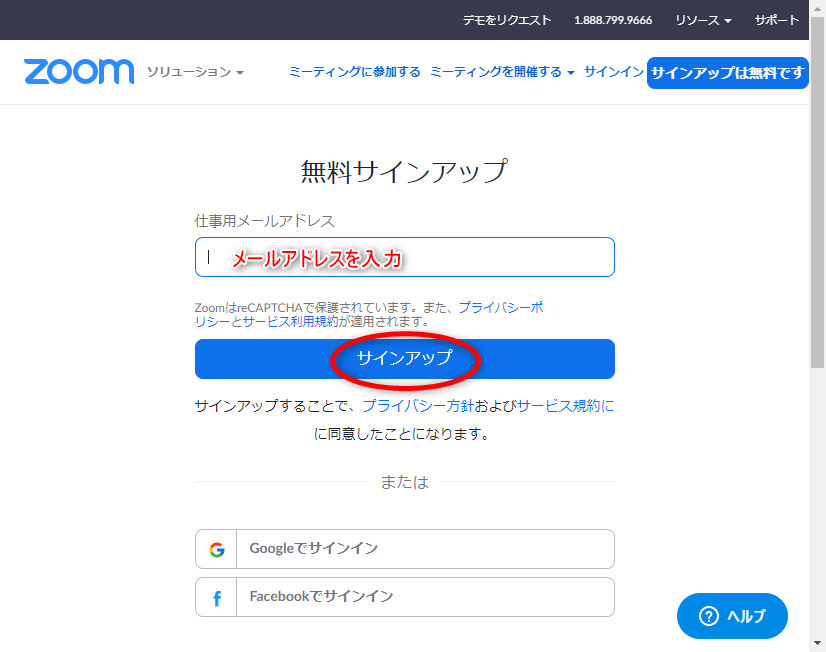Select Googleでサインイン option

point(405,549)
